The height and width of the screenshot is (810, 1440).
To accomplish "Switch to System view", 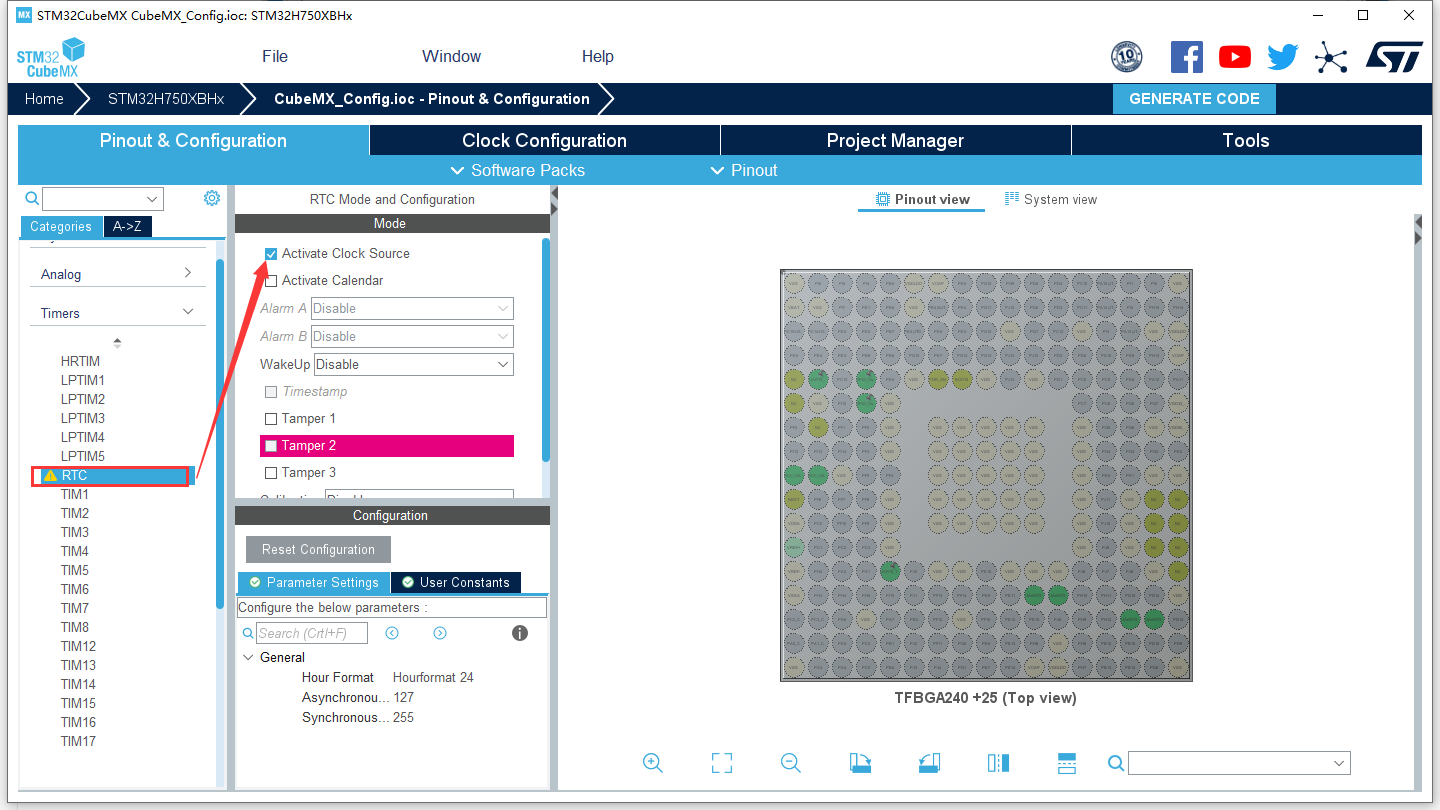I will 1051,199.
